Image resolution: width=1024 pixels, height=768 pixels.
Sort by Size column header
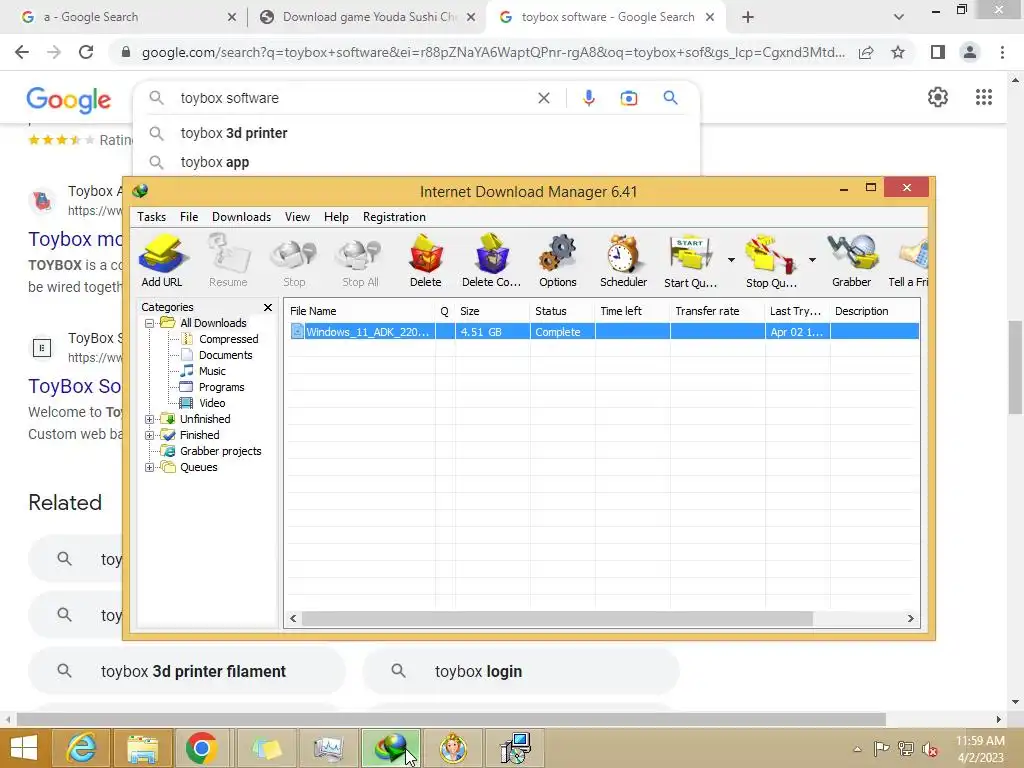[492, 312]
